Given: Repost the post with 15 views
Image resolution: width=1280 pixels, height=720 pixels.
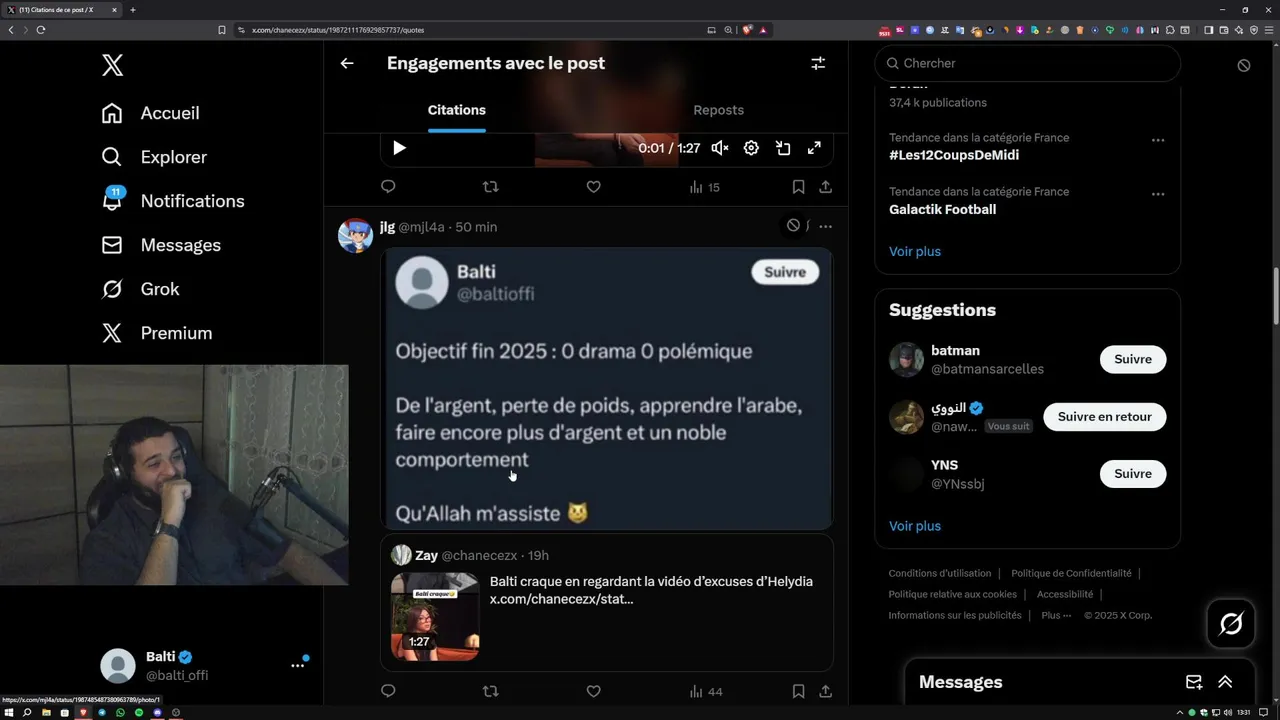Looking at the screenshot, I should tap(491, 187).
